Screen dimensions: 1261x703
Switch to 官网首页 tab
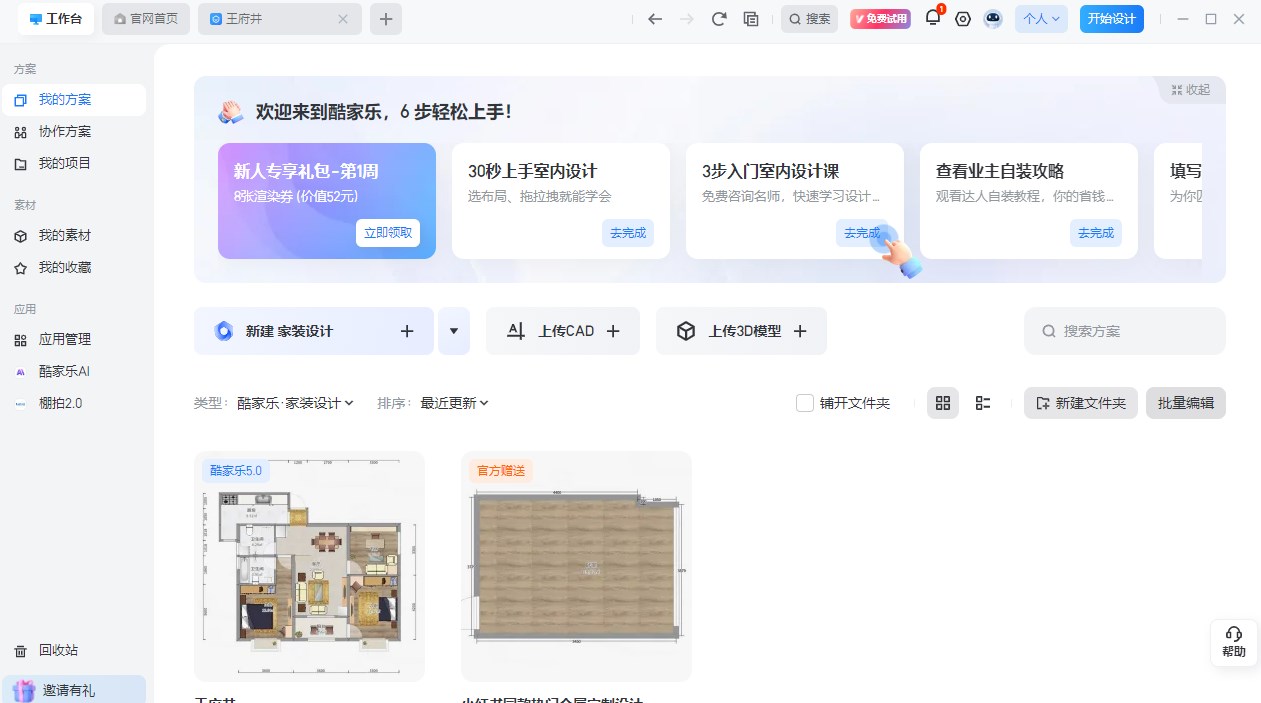click(x=146, y=19)
